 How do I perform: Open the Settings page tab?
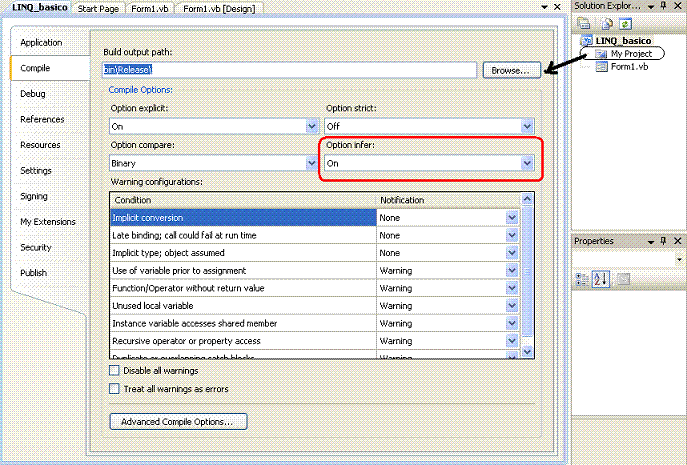36,170
